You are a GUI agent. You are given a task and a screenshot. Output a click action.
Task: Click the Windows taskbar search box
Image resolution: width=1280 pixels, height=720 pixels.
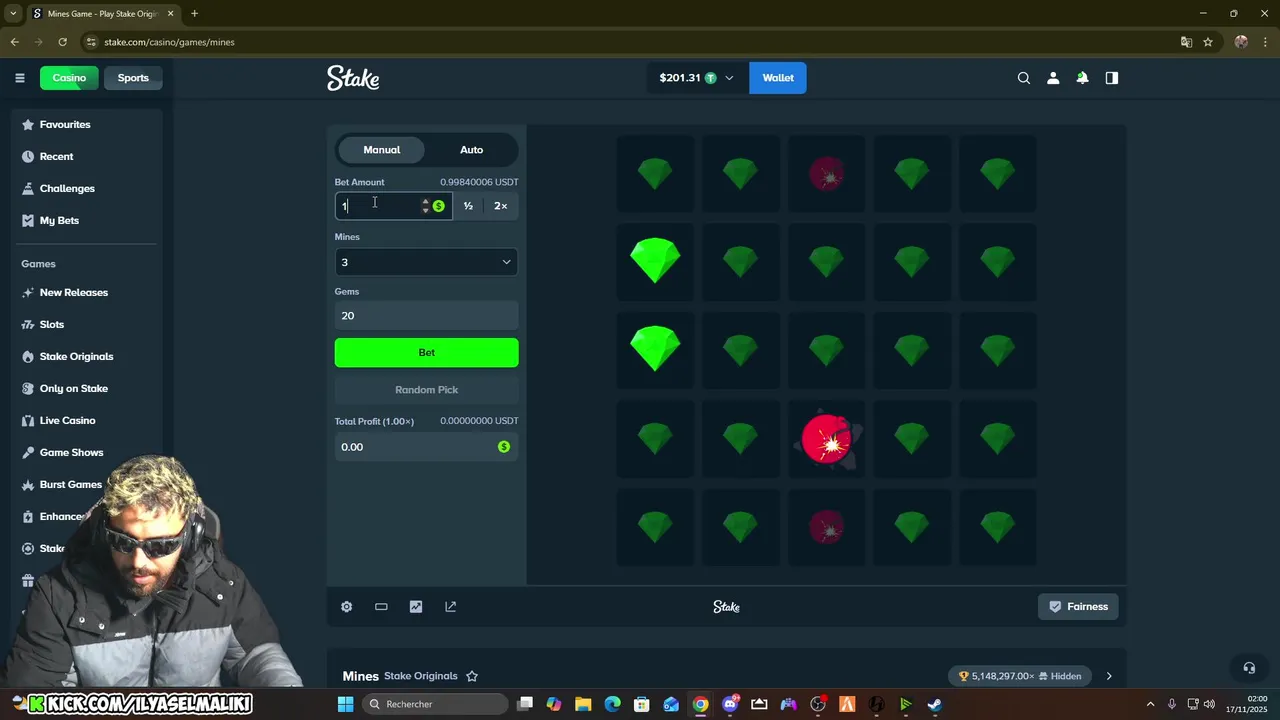pyautogui.click(x=433, y=704)
